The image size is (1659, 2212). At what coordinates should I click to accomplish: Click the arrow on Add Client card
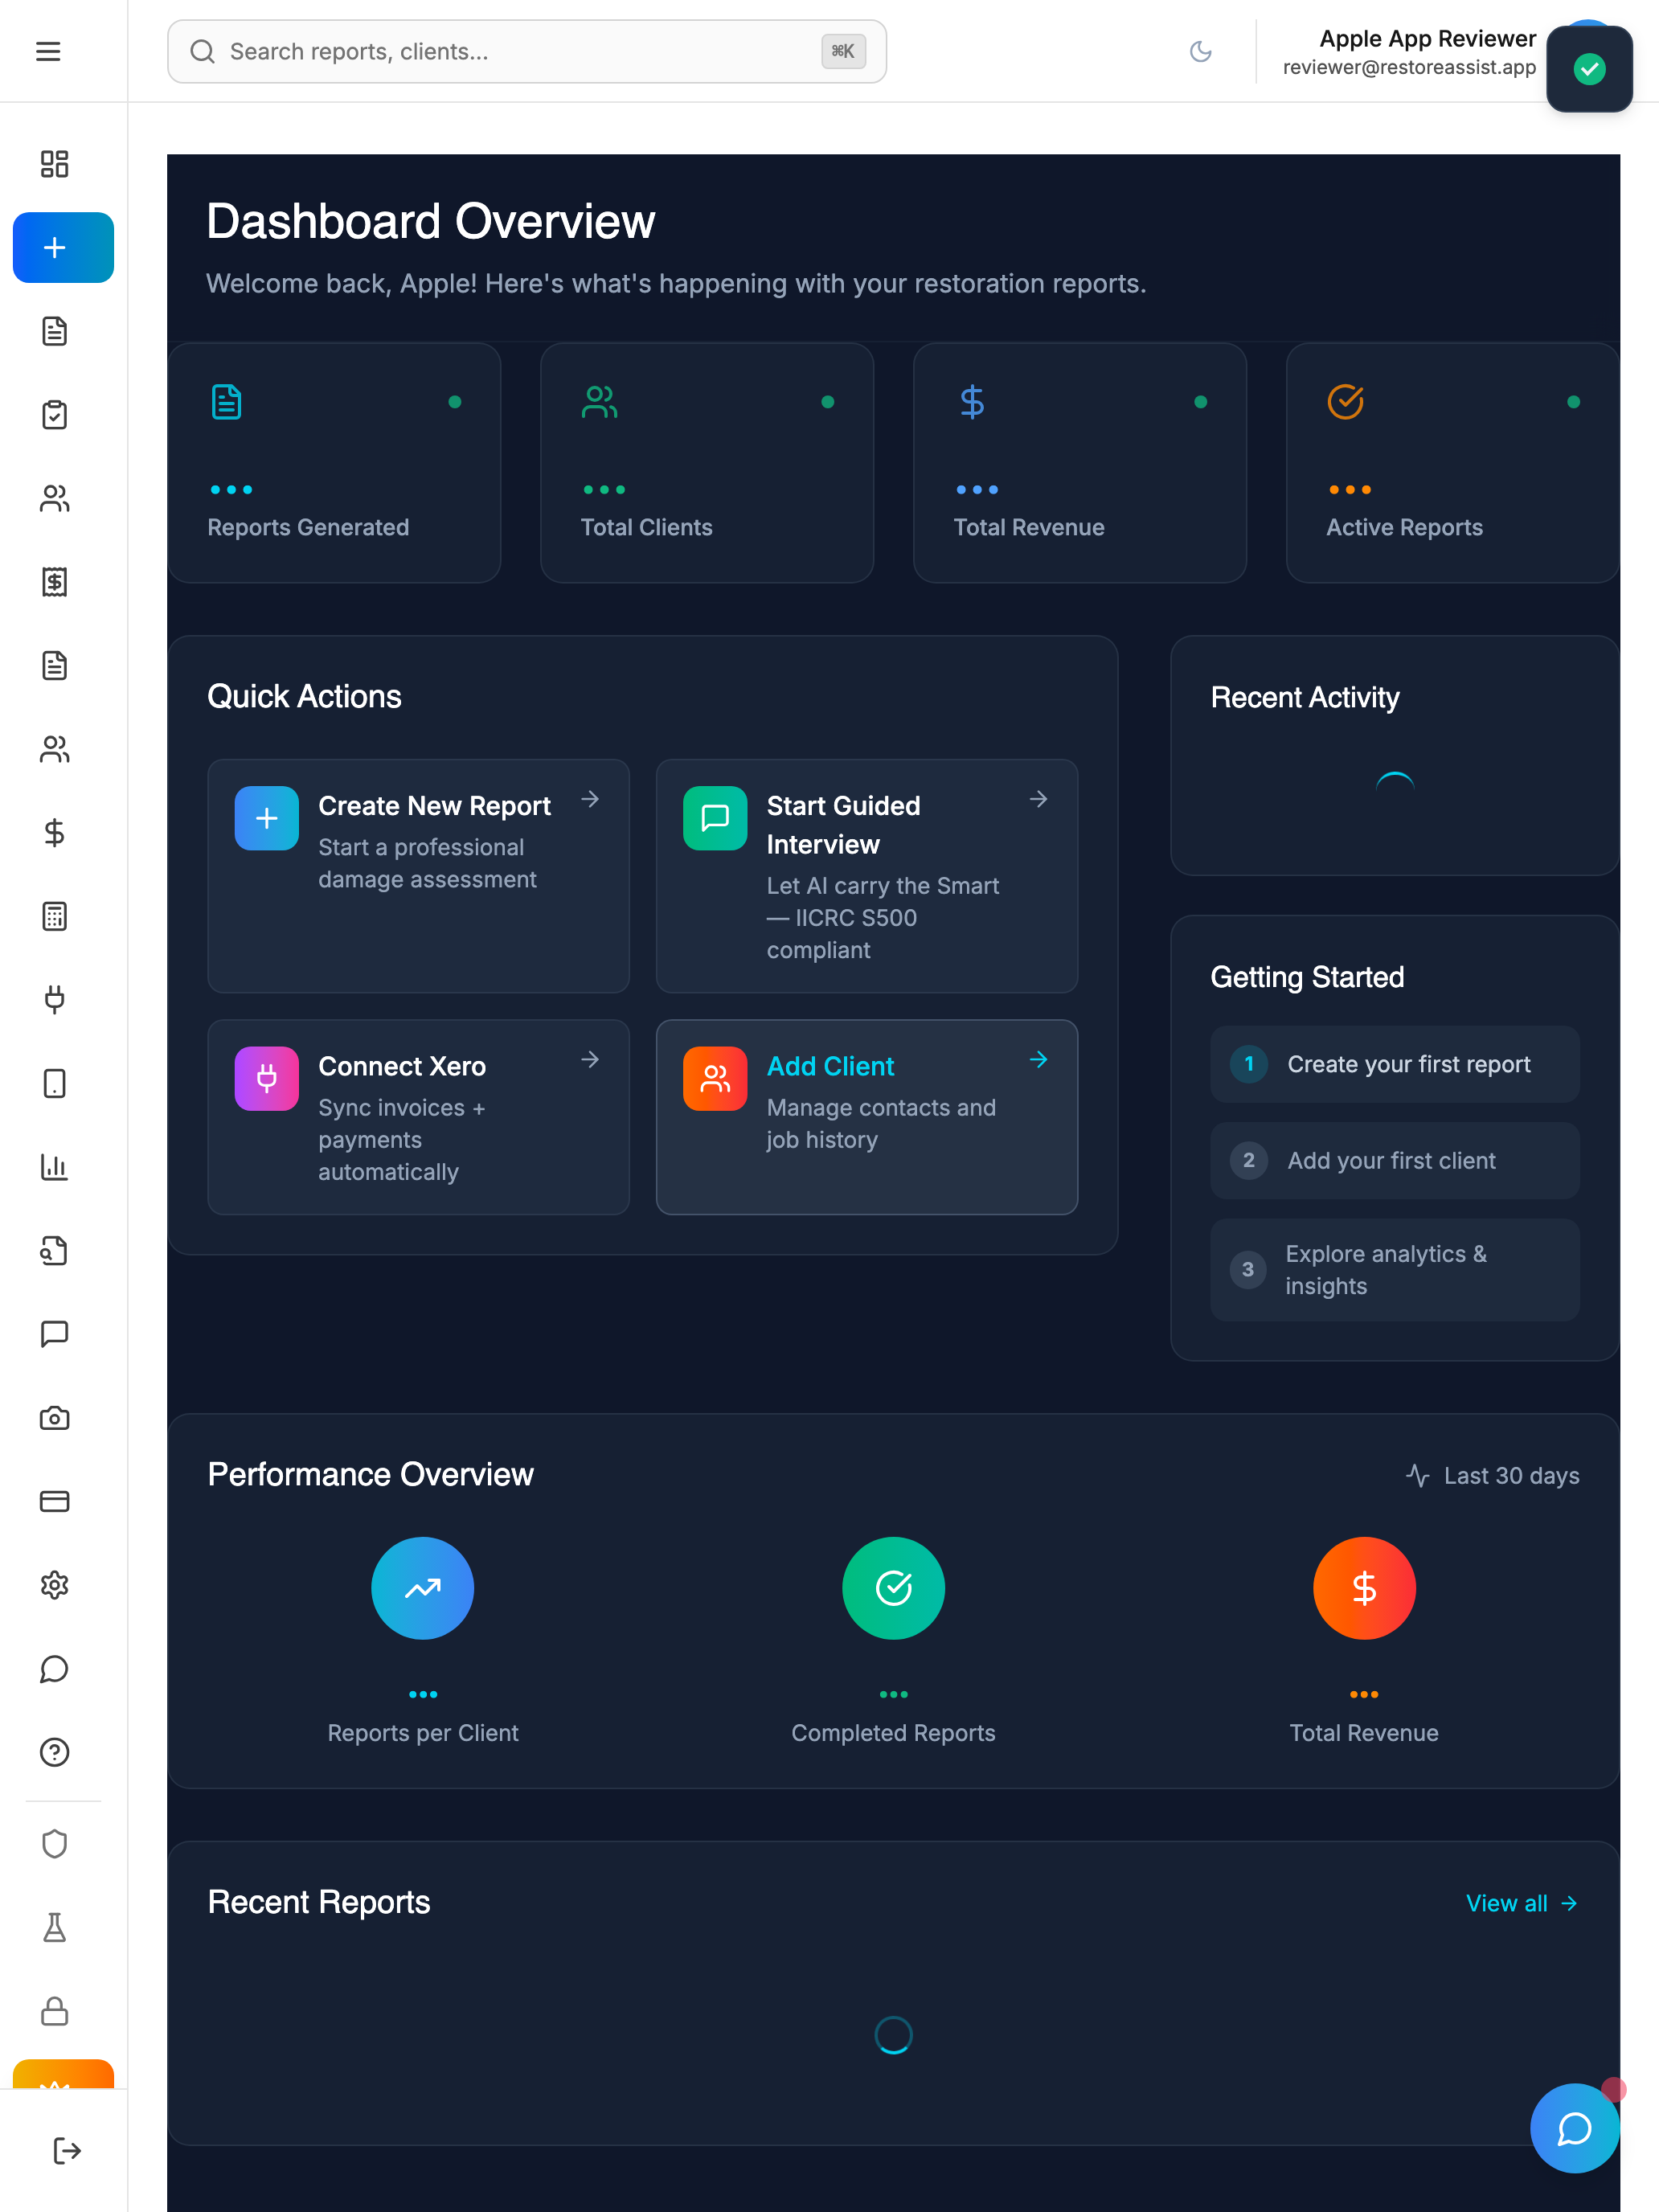pyautogui.click(x=1038, y=1059)
